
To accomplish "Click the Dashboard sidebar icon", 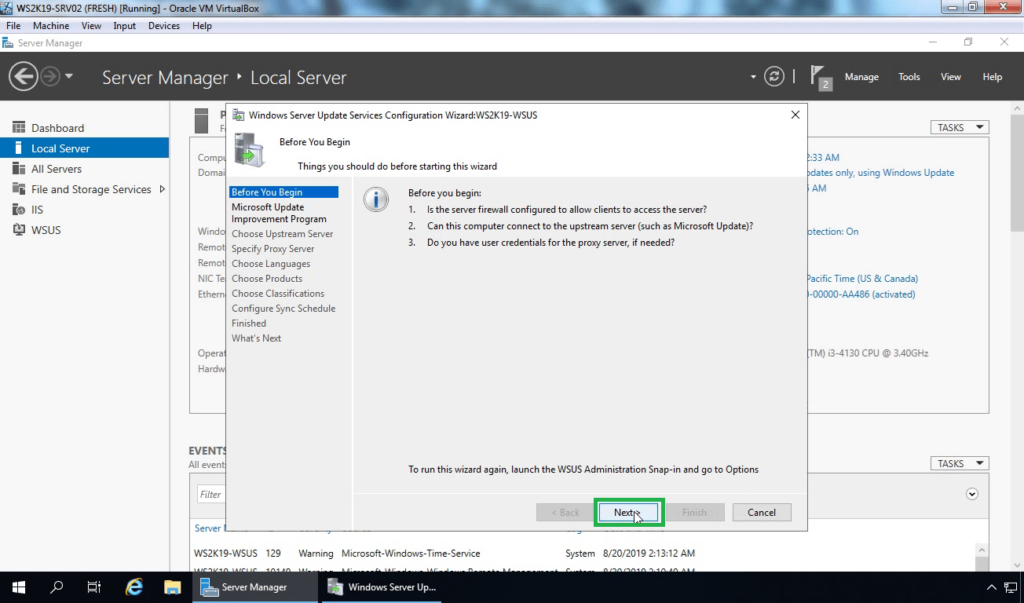I will [x=18, y=127].
